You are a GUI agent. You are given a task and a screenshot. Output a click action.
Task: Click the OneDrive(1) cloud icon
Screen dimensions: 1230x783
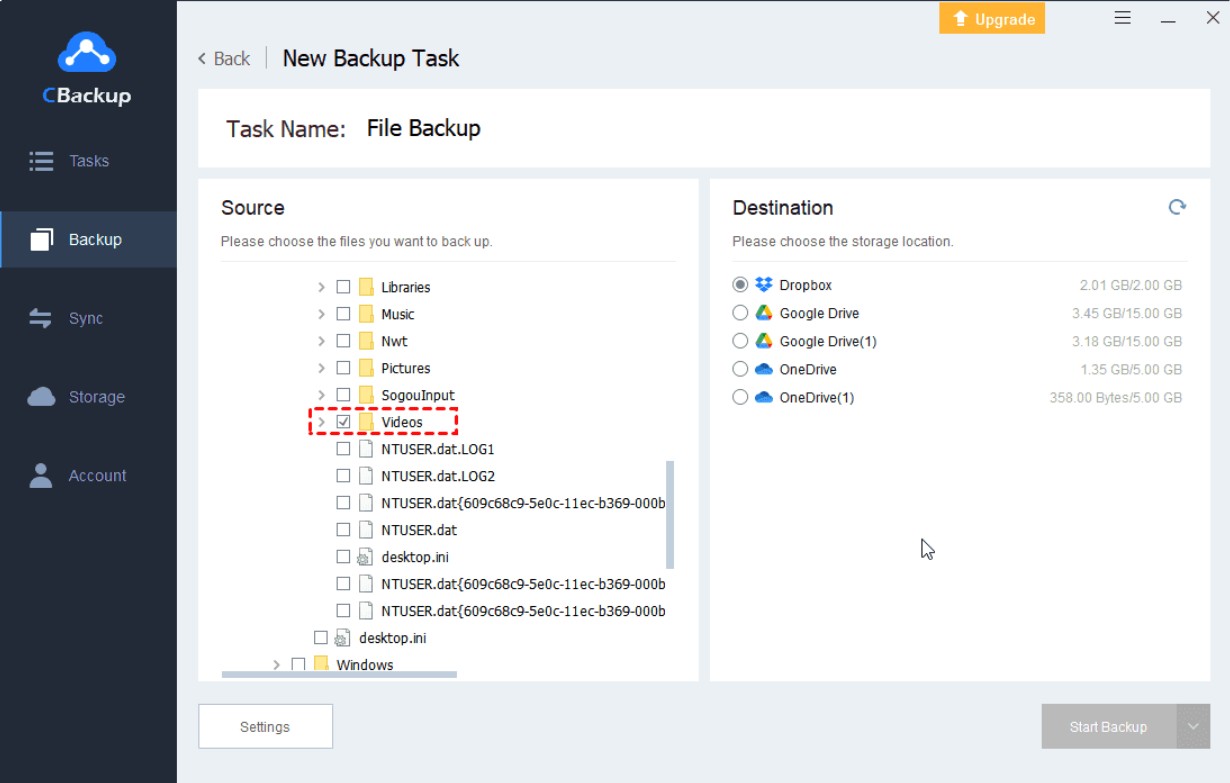tap(764, 397)
